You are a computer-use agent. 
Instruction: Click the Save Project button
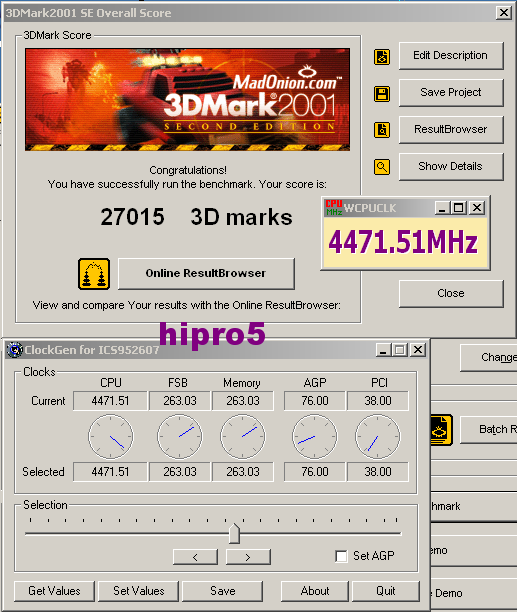pos(451,93)
